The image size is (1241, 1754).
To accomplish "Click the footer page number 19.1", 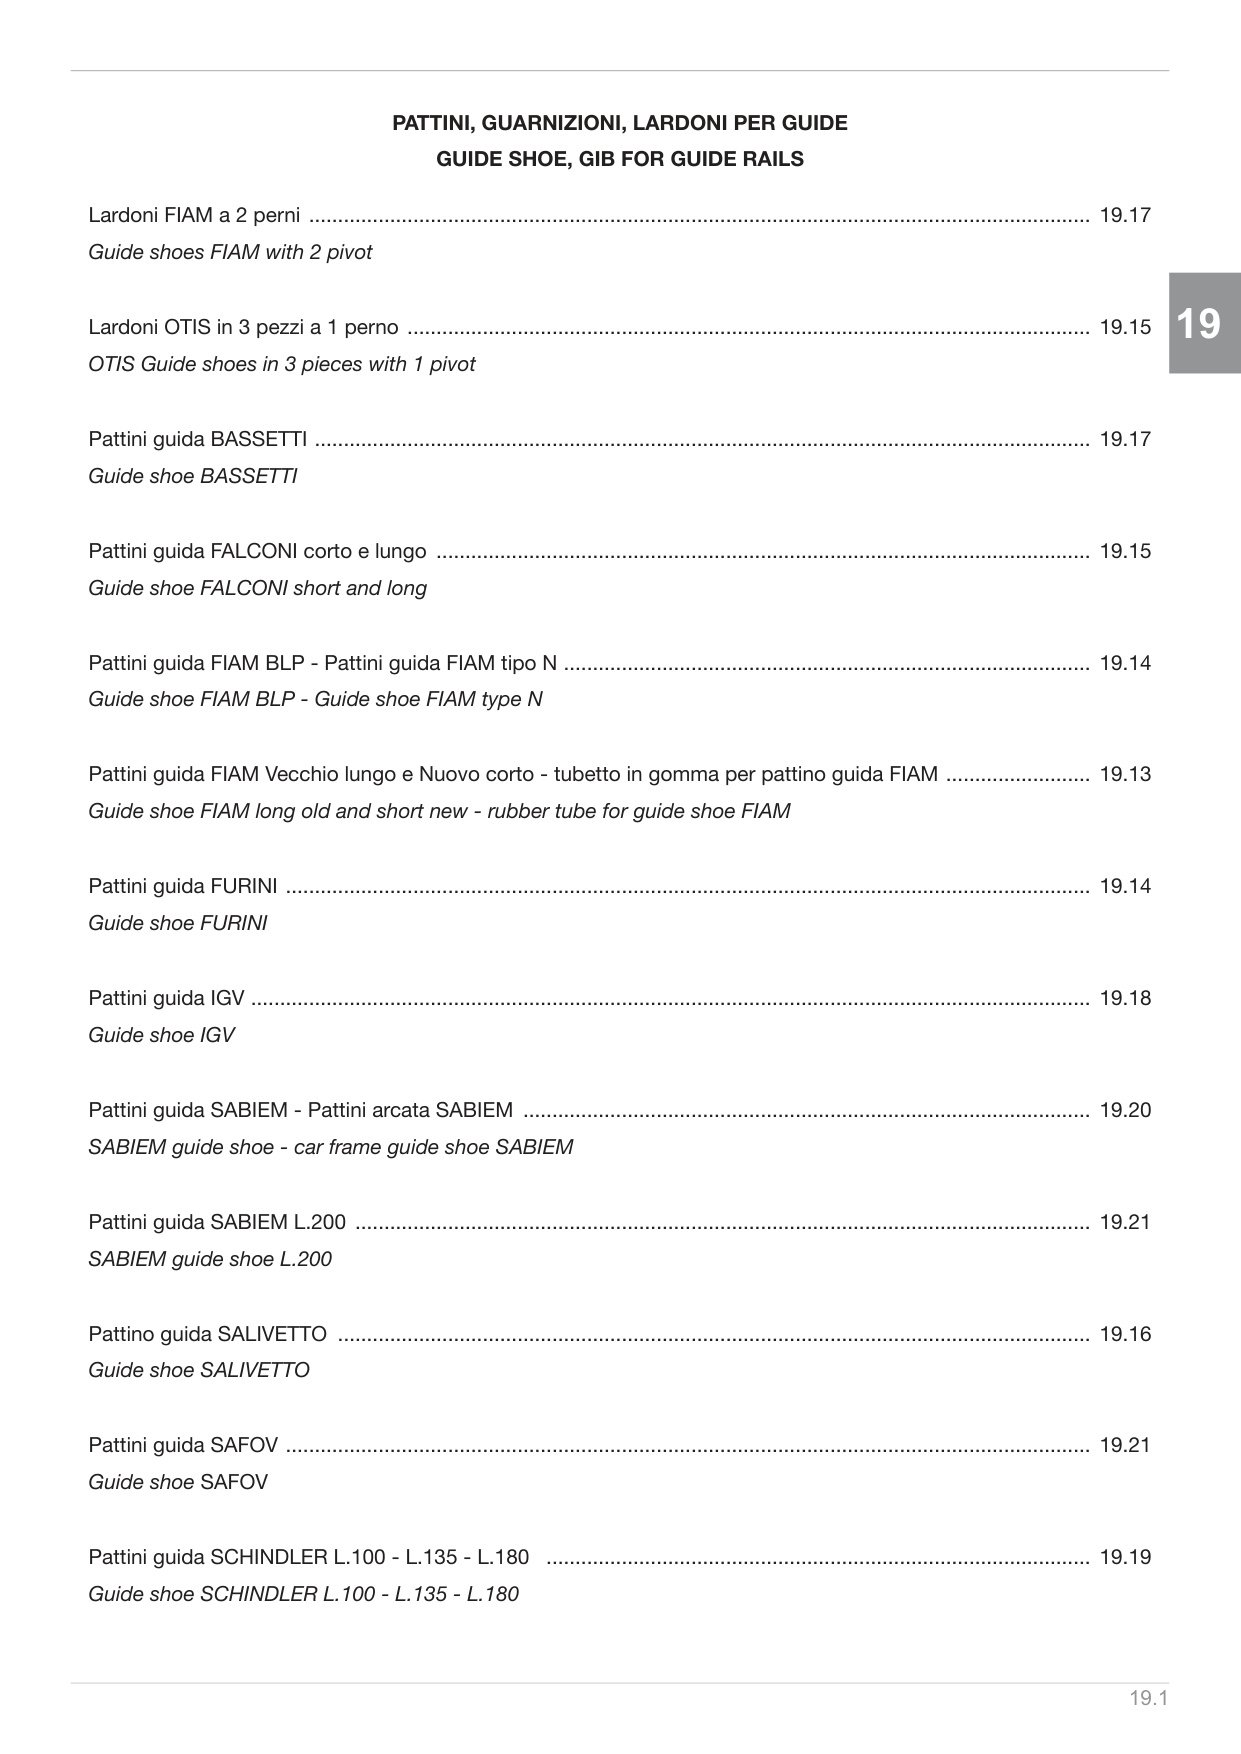I will pyautogui.click(x=1149, y=1698).
